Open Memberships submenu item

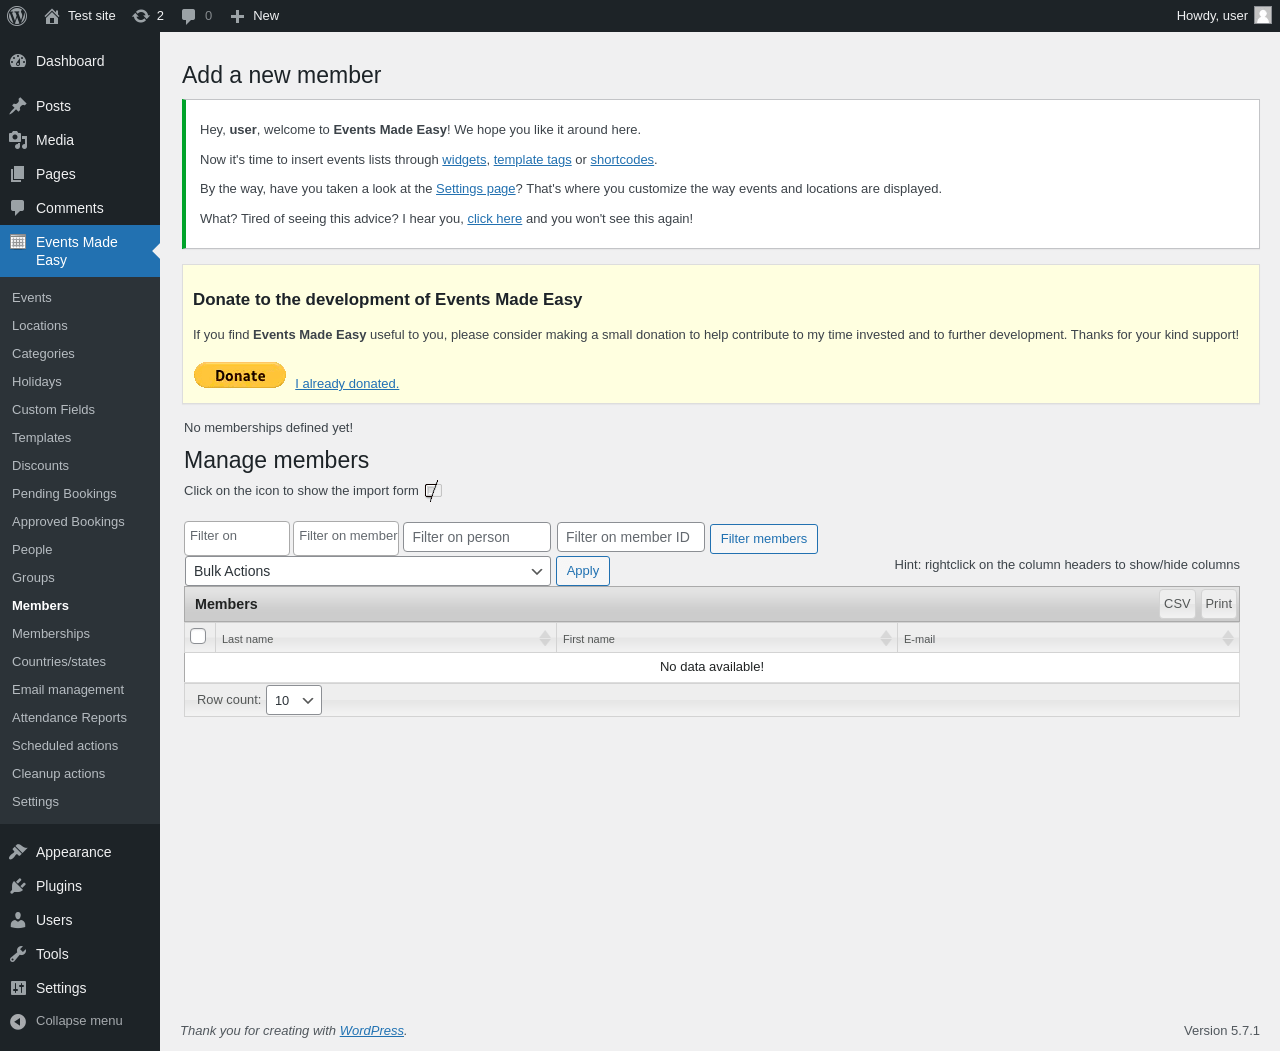pos(51,634)
